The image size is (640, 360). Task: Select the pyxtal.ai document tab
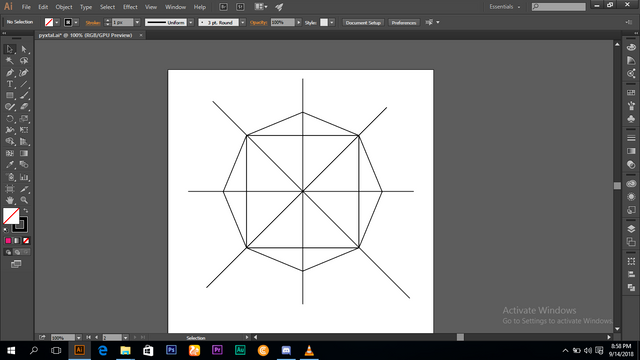(x=85, y=36)
